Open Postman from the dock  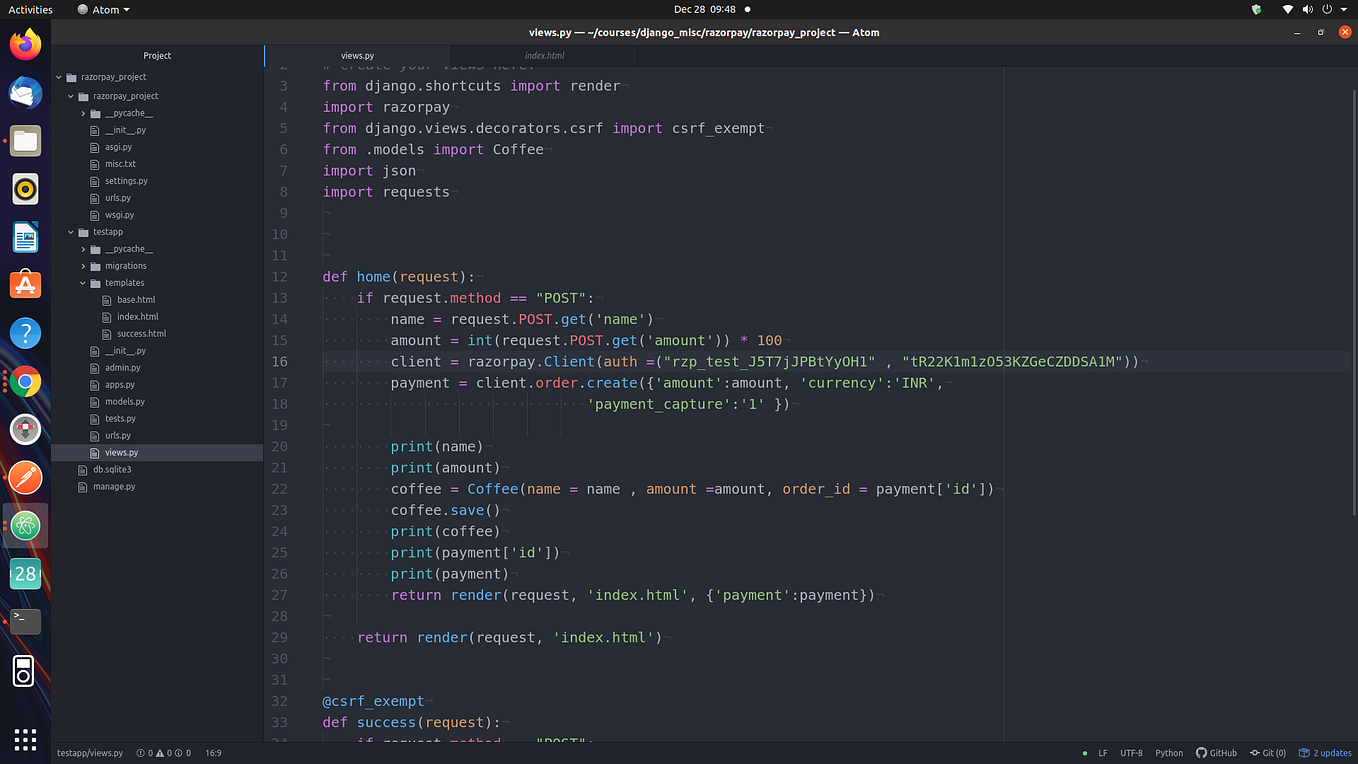26,477
